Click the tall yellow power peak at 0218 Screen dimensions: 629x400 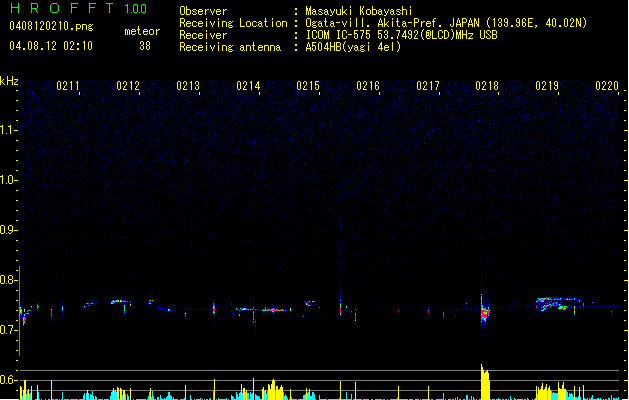(x=485, y=382)
